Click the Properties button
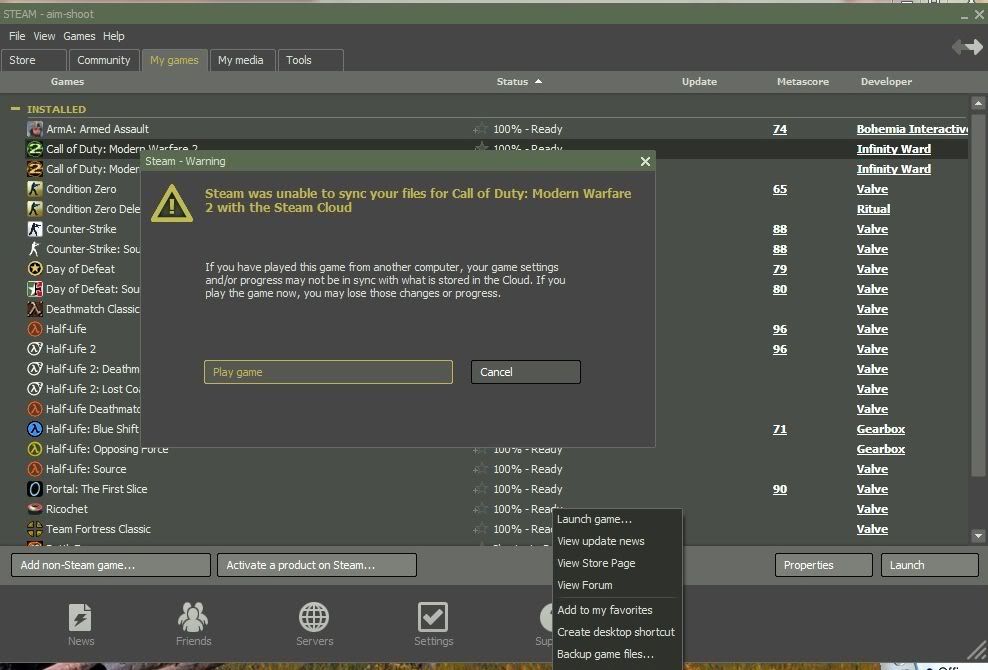 point(824,565)
